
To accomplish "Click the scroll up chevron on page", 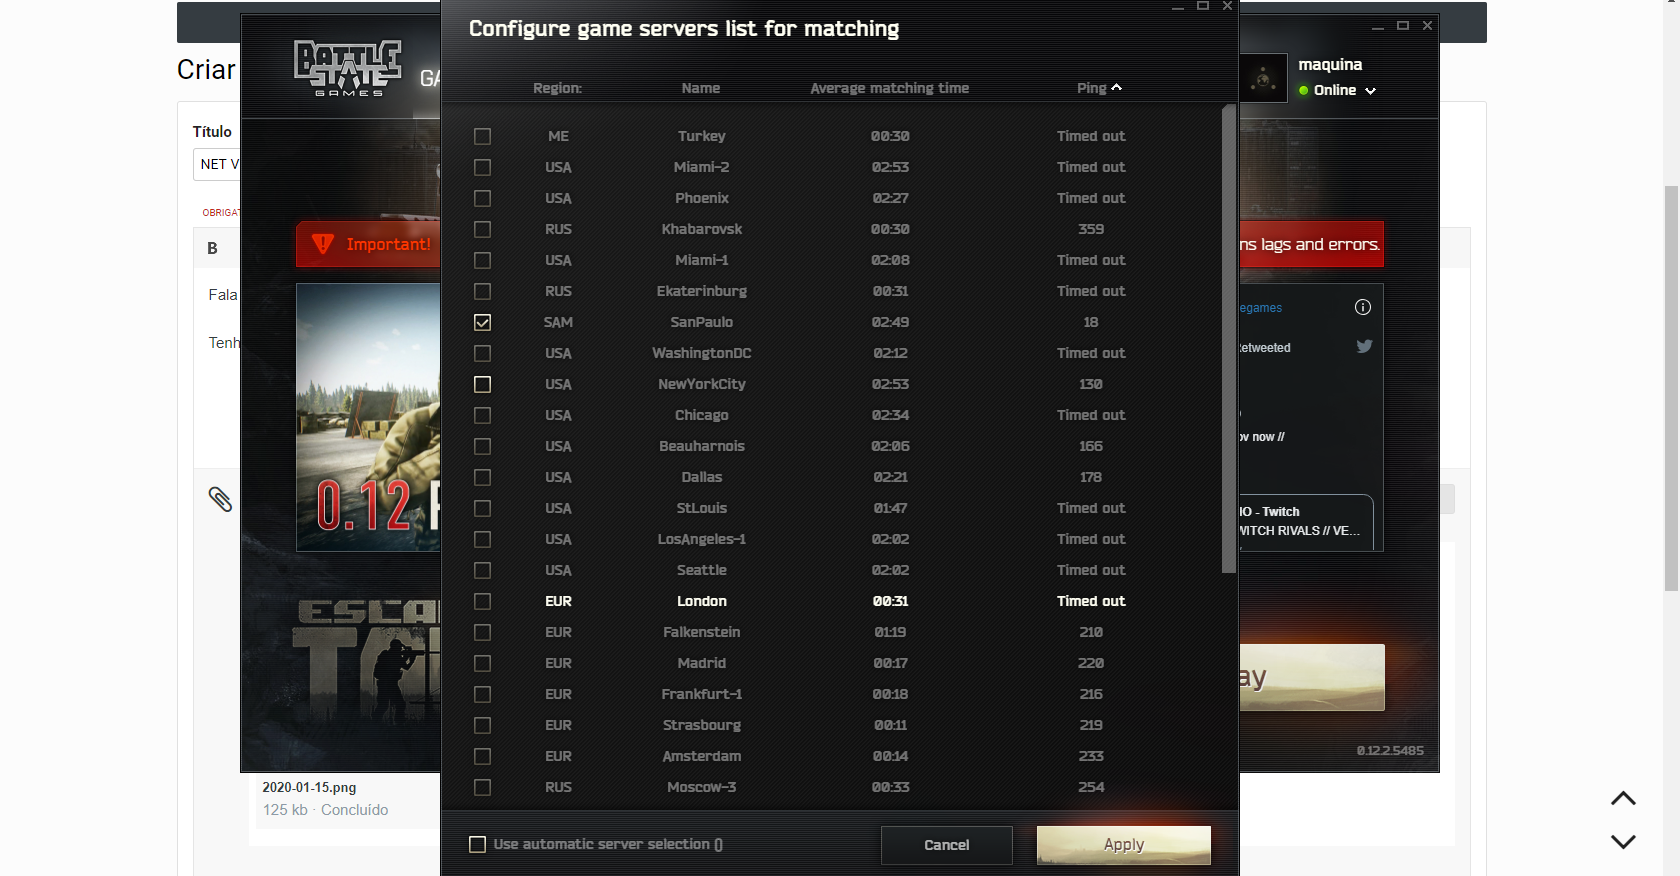I will [1623, 798].
